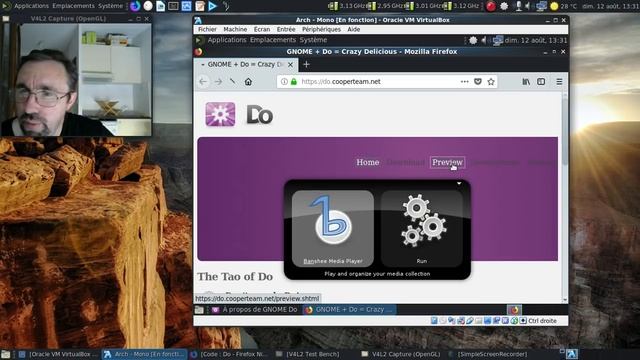The image size is (640, 360).
Task: Bookmark this page with the star icon
Action: tap(491, 82)
